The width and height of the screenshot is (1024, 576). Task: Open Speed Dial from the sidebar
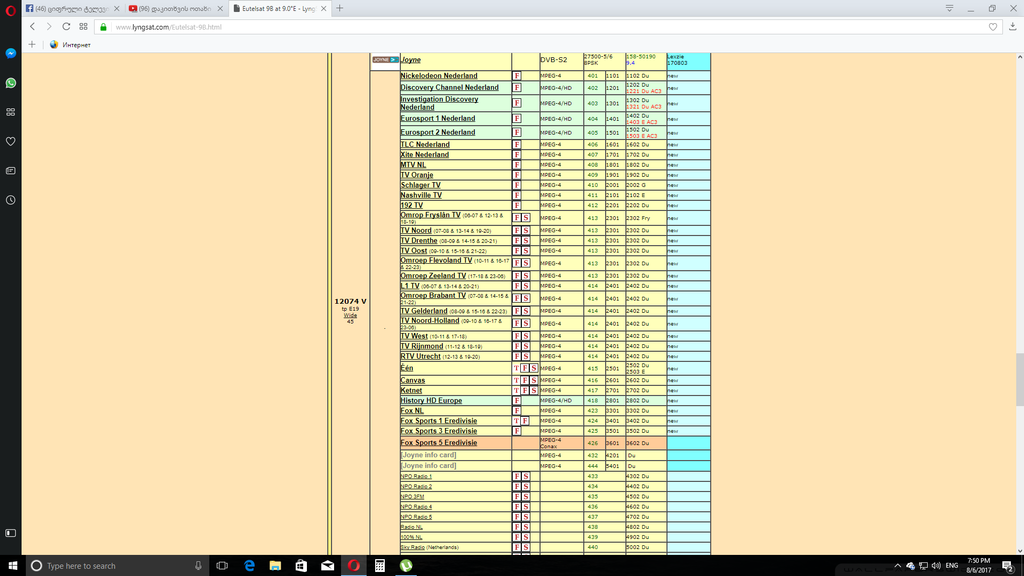pyautogui.click(x=10, y=112)
